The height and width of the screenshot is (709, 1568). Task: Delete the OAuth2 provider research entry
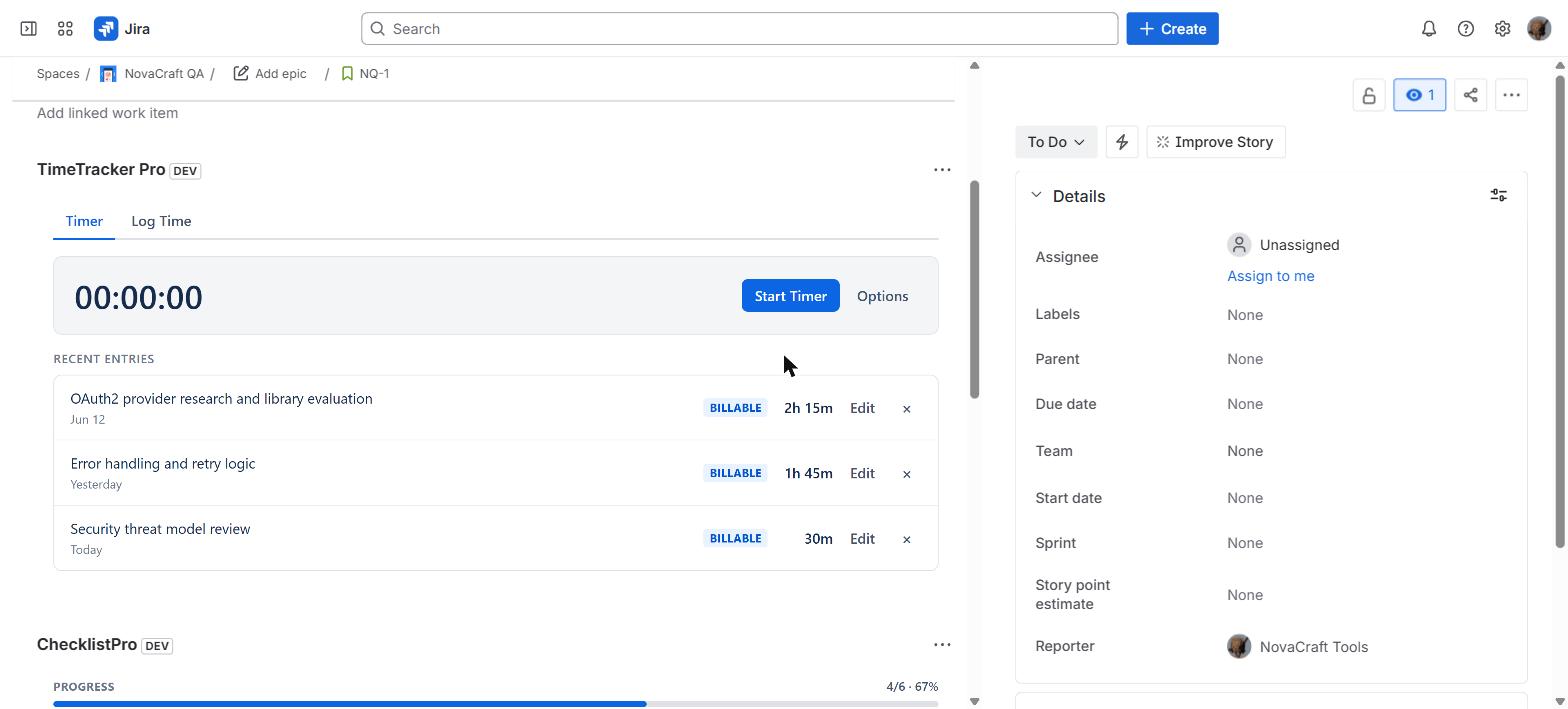(x=907, y=409)
